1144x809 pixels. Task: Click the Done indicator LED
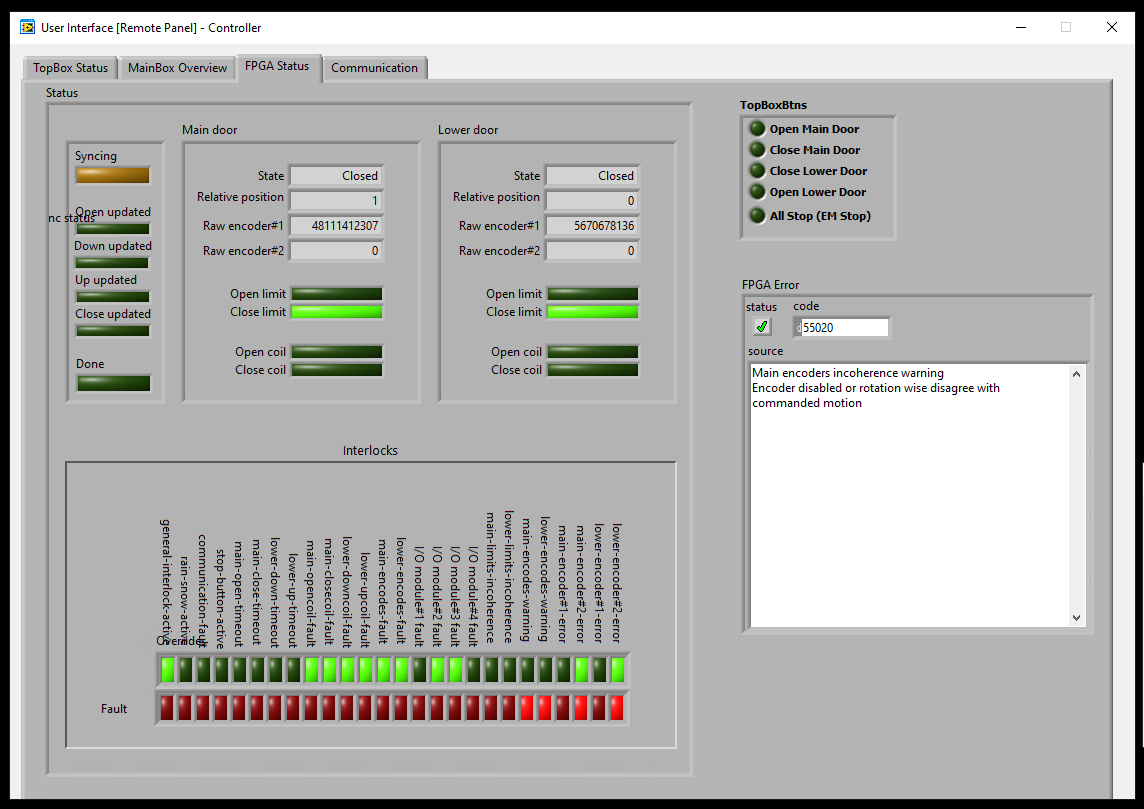pyautogui.click(x=114, y=383)
